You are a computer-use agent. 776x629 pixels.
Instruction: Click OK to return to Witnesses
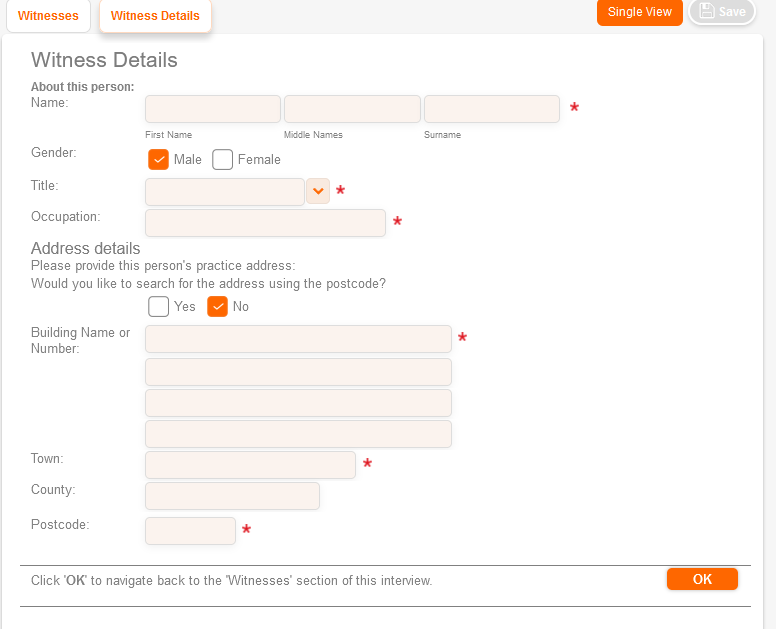(702, 579)
